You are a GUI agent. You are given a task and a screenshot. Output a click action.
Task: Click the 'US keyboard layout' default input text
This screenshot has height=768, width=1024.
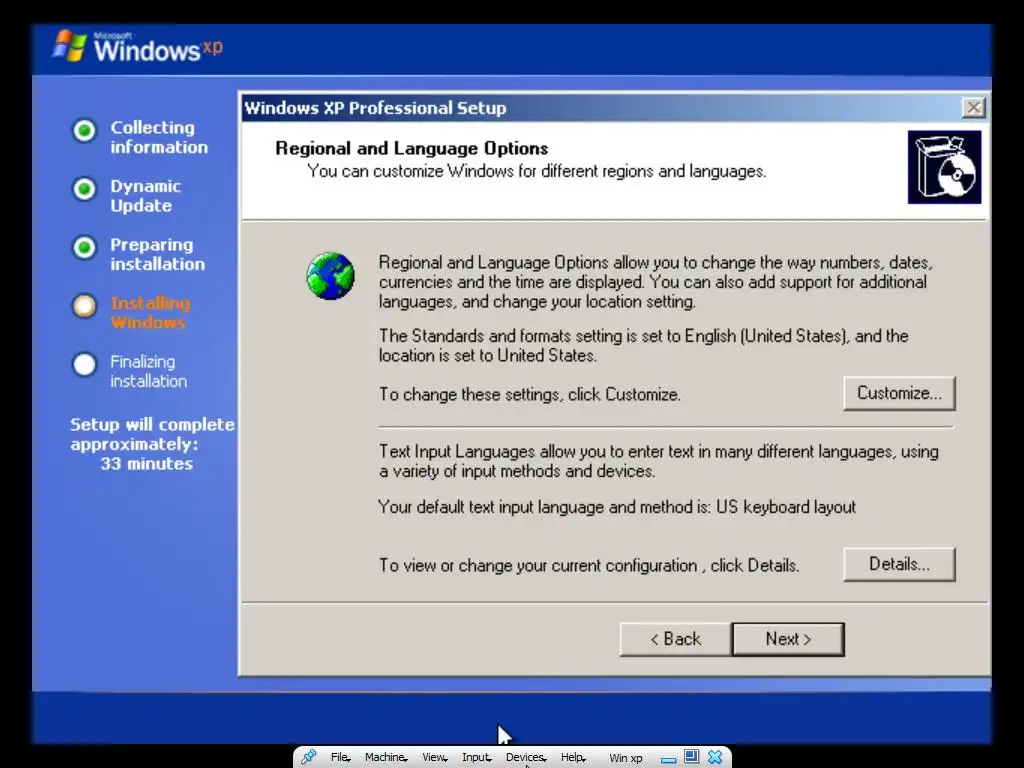pos(786,507)
